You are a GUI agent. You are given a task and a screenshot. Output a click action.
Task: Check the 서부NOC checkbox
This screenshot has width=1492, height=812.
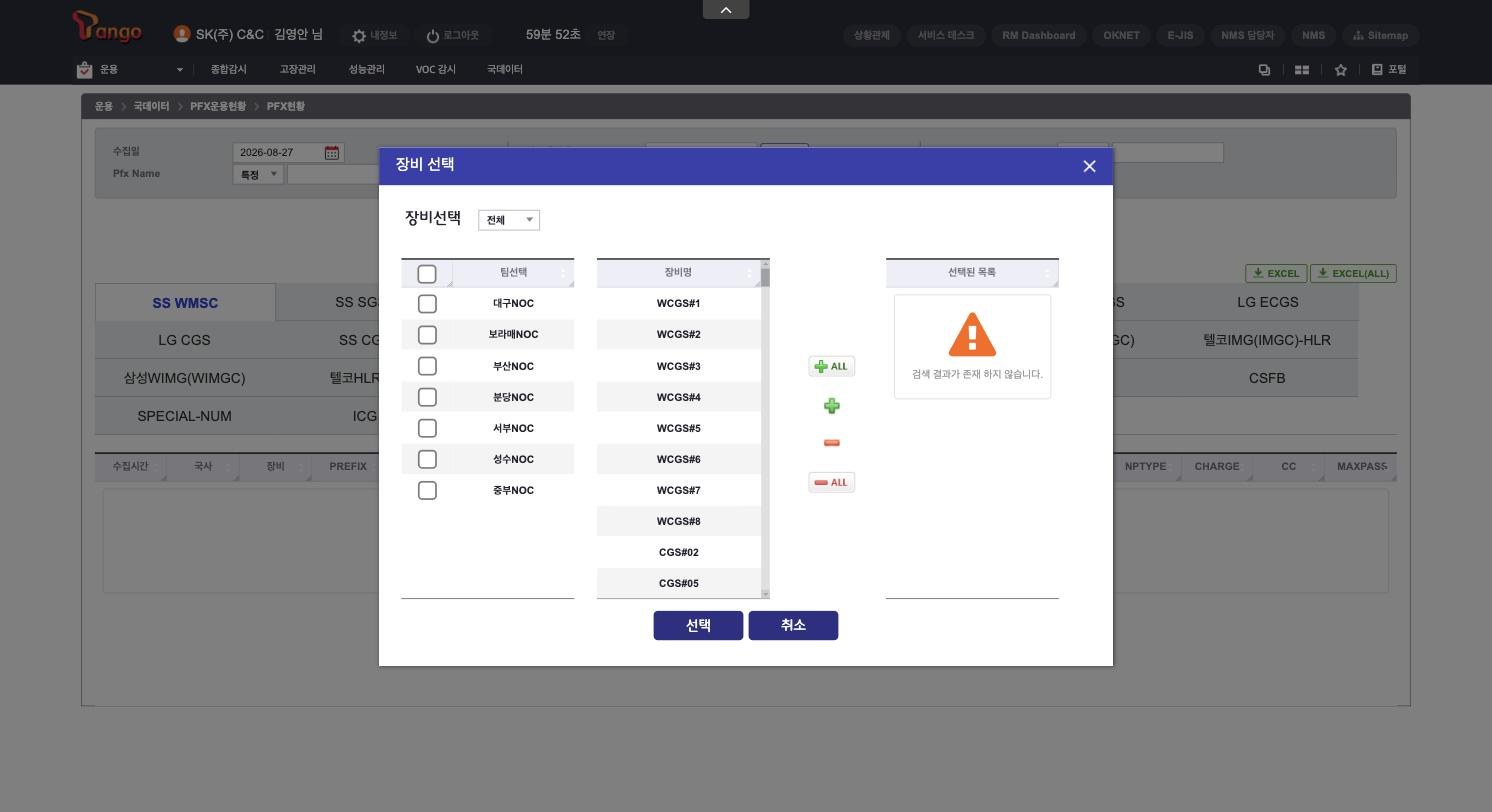[x=427, y=428]
